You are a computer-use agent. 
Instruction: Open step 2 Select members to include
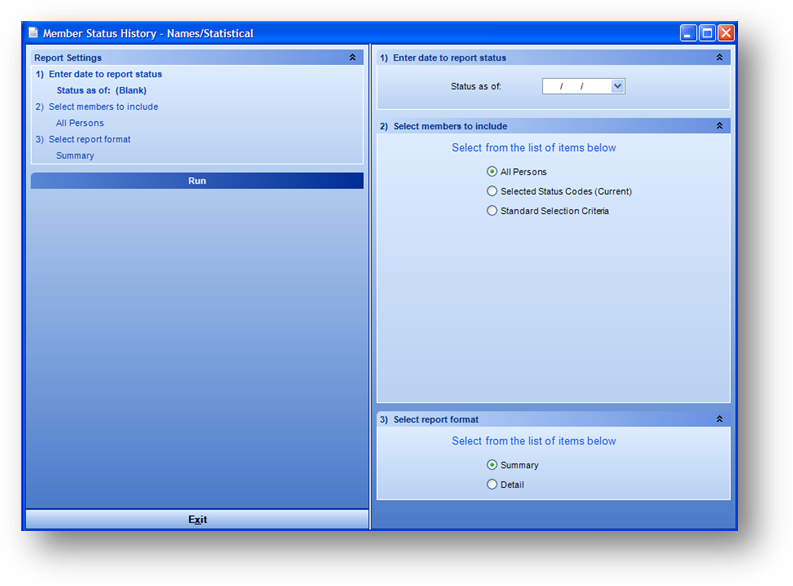(x=102, y=107)
